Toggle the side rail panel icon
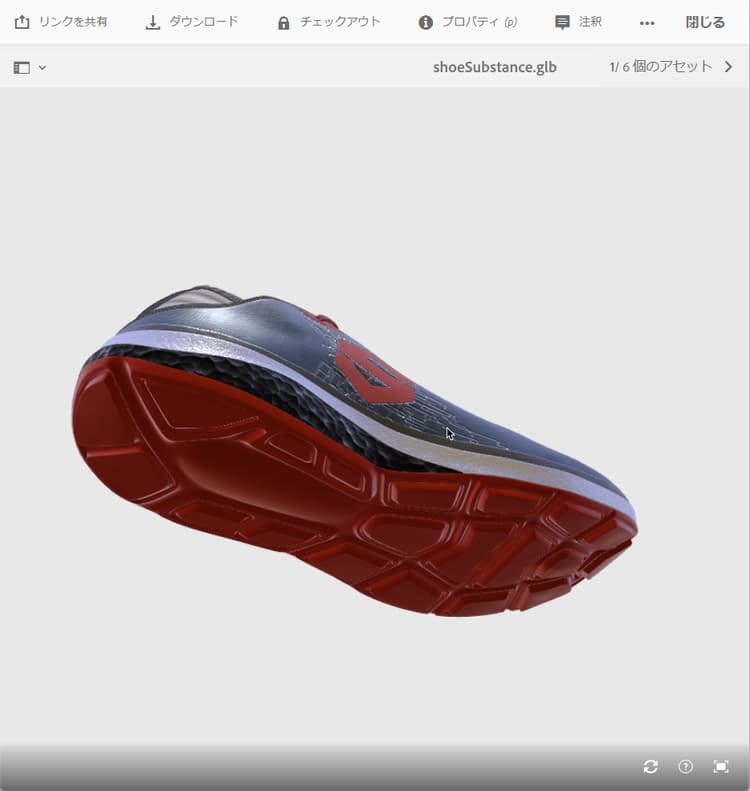Viewport: 750px width, 791px height. coord(22,68)
